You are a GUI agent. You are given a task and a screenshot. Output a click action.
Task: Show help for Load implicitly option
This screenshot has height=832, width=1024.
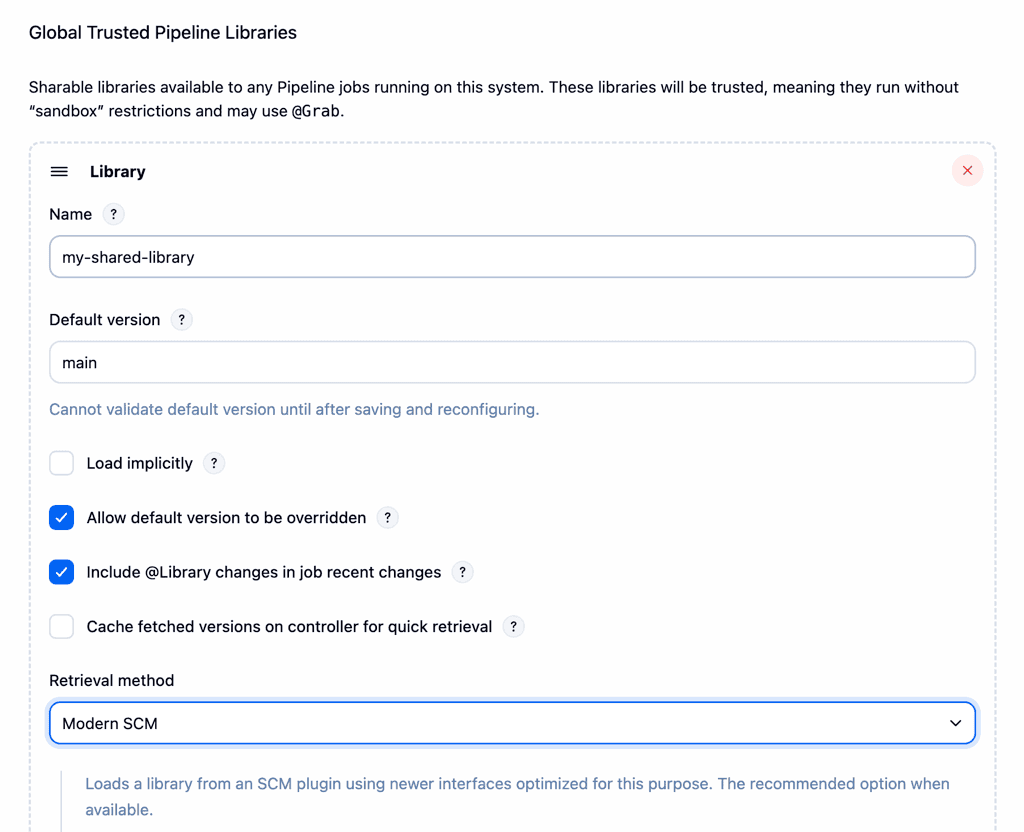click(x=213, y=463)
